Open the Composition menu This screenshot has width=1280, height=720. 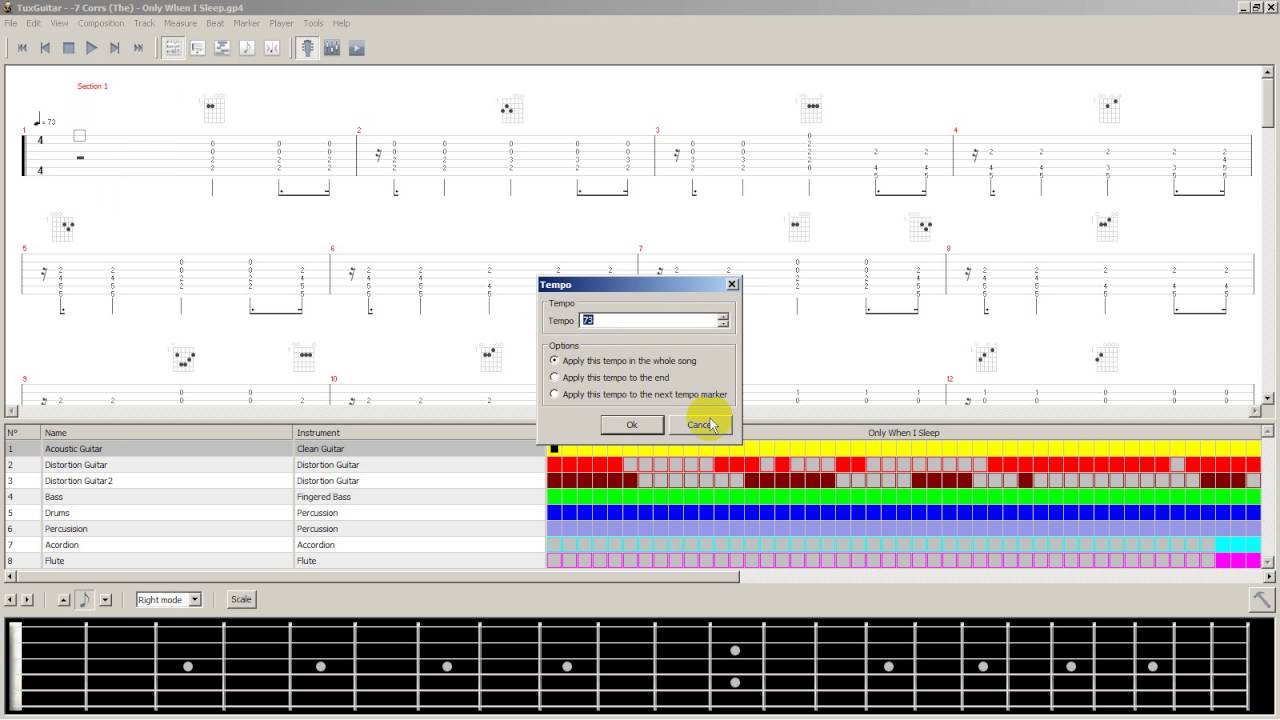[x=101, y=23]
